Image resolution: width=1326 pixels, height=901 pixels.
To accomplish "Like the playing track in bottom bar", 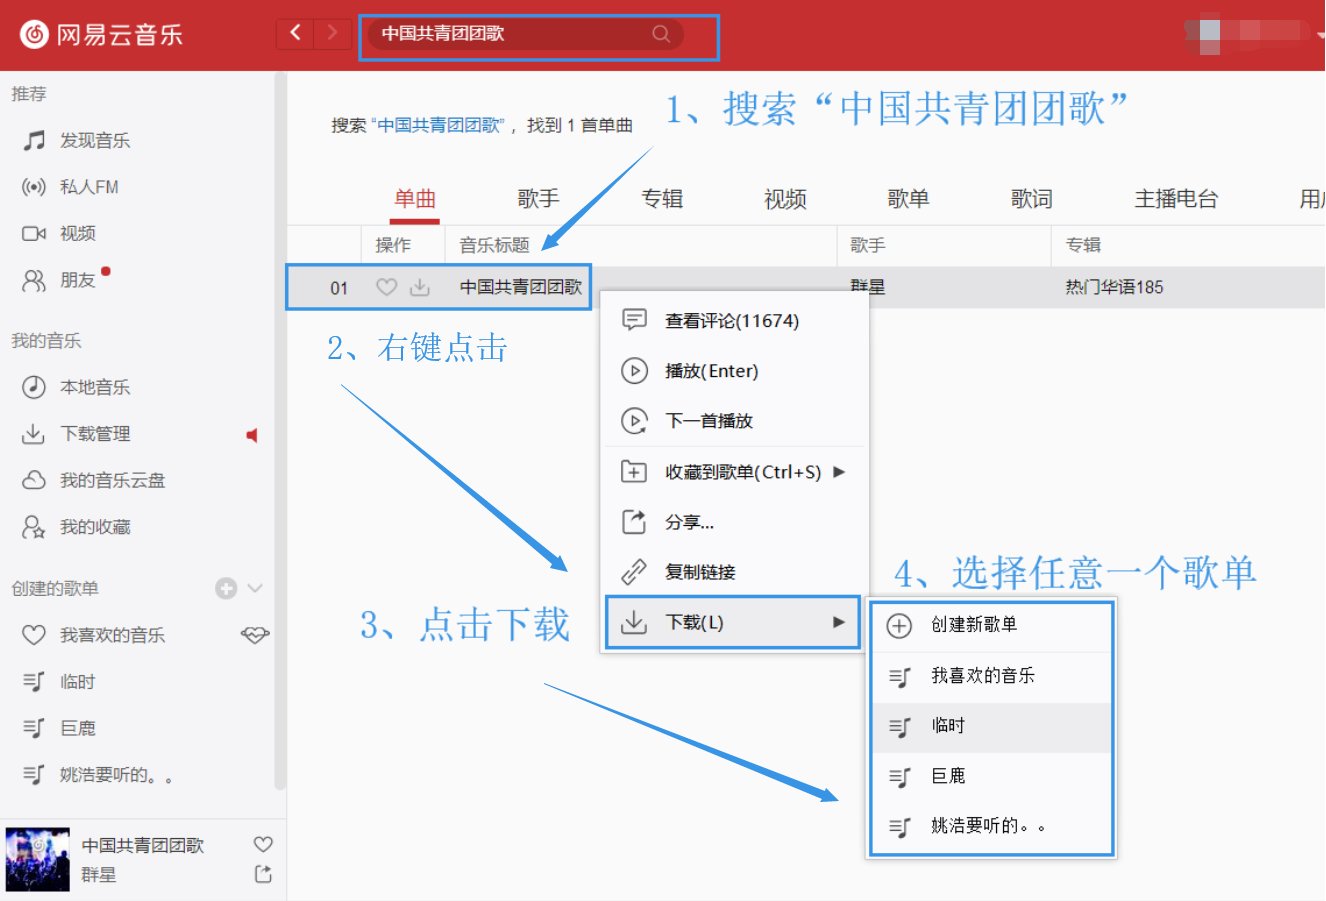I will (x=262, y=844).
